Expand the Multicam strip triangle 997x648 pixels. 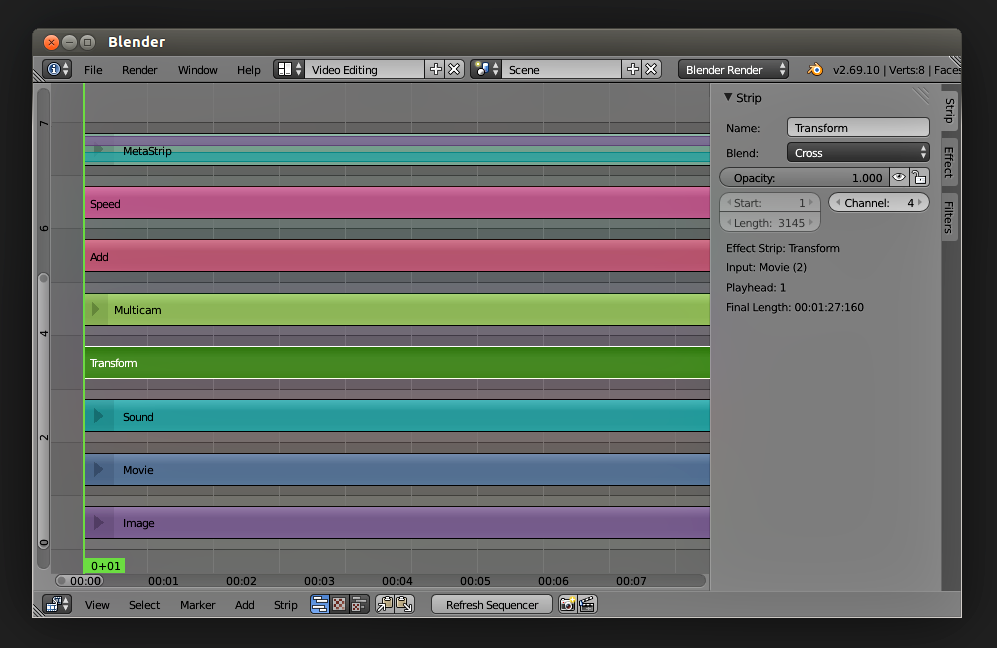tap(95, 310)
